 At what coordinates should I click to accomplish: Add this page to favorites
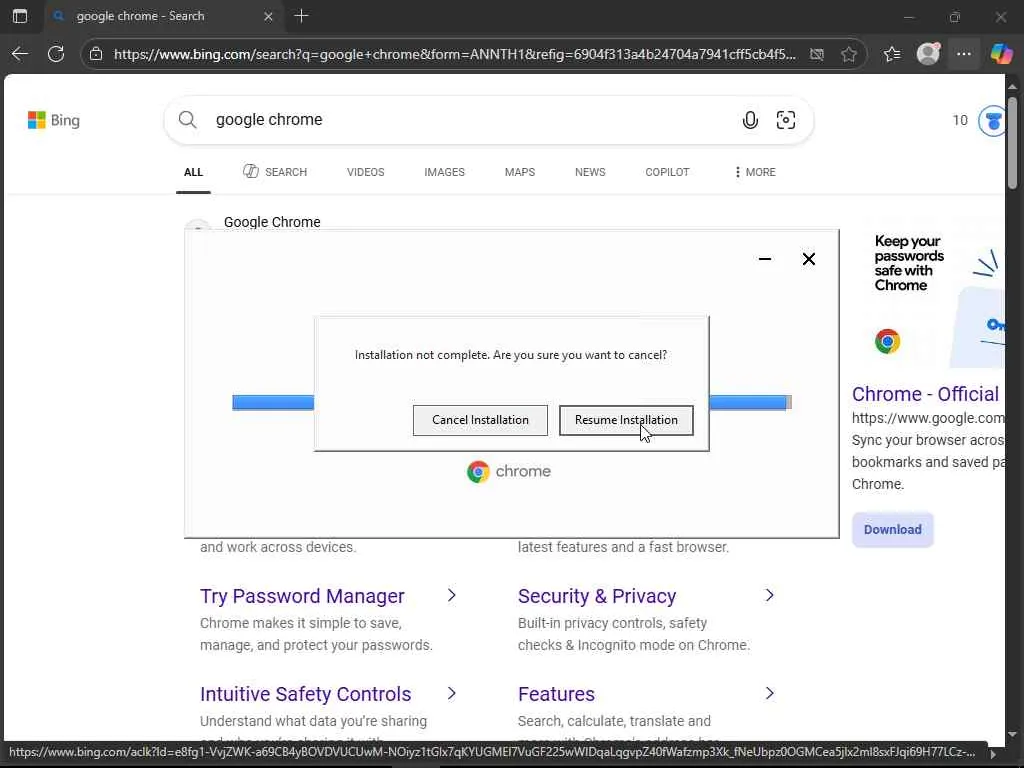pos(848,54)
